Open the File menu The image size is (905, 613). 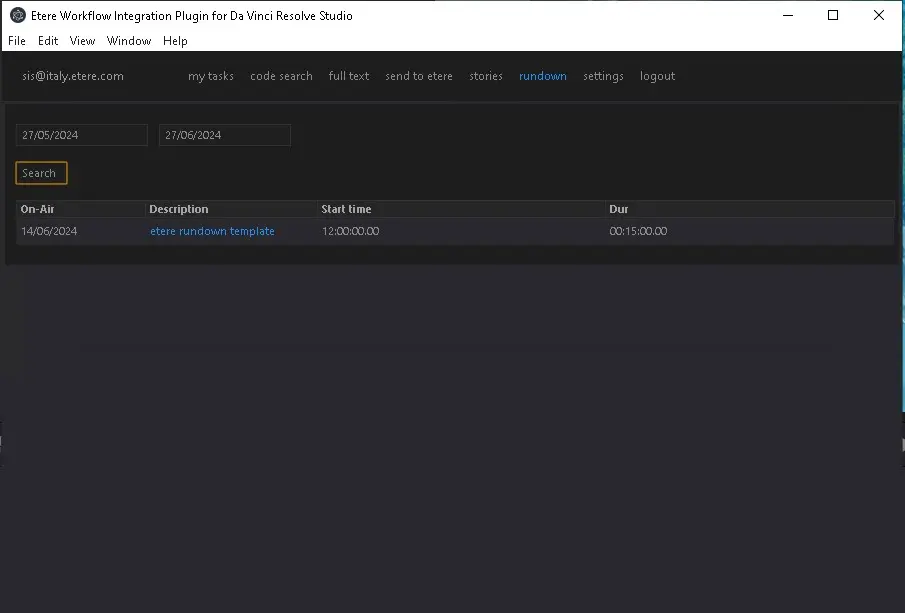pos(17,41)
